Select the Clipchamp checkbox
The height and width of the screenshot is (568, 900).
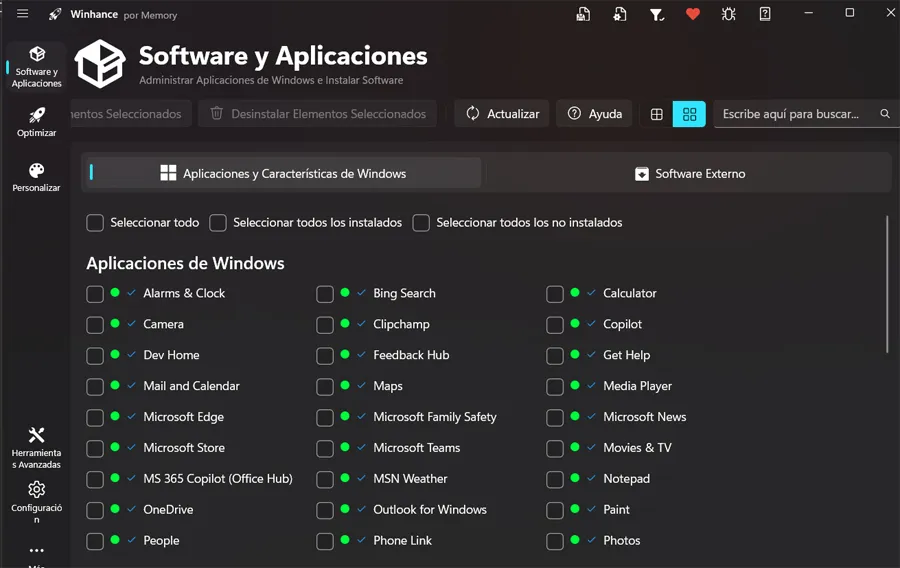click(x=325, y=325)
